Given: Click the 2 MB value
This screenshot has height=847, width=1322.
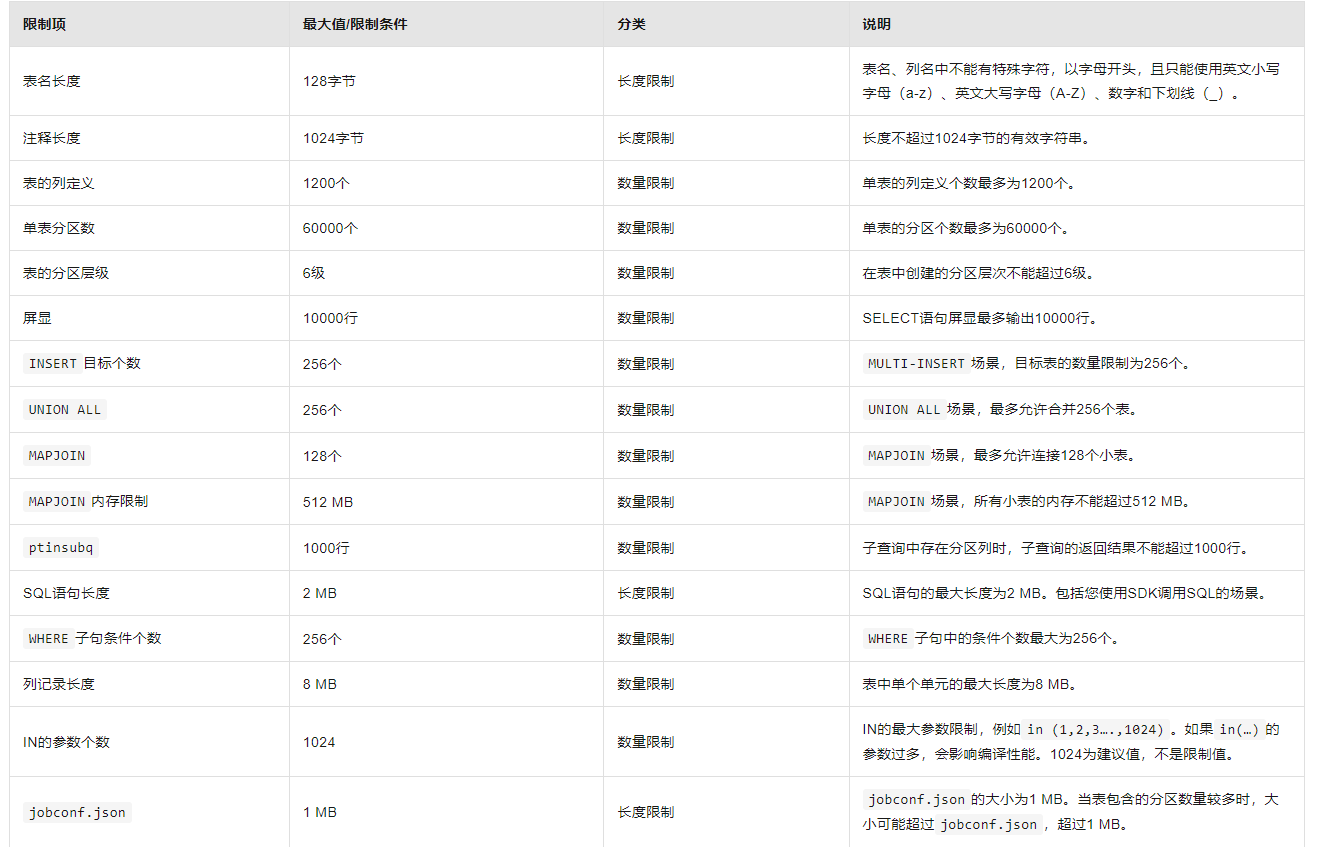Looking at the screenshot, I should pos(320,593).
